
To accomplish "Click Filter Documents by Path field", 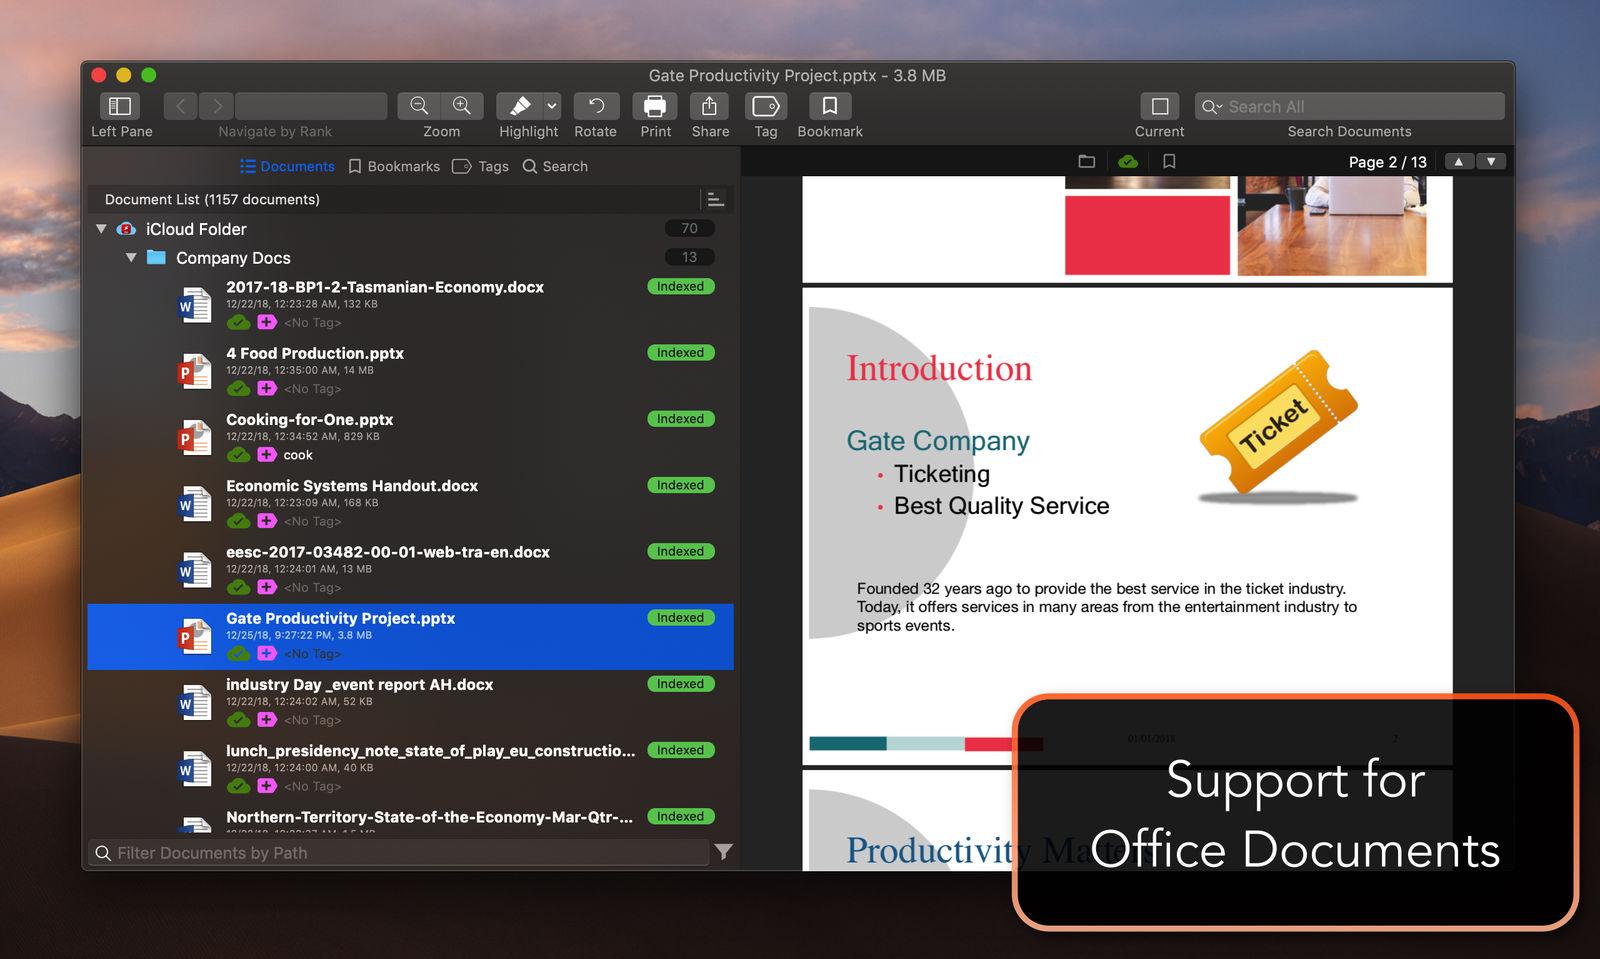I will pos(399,853).
